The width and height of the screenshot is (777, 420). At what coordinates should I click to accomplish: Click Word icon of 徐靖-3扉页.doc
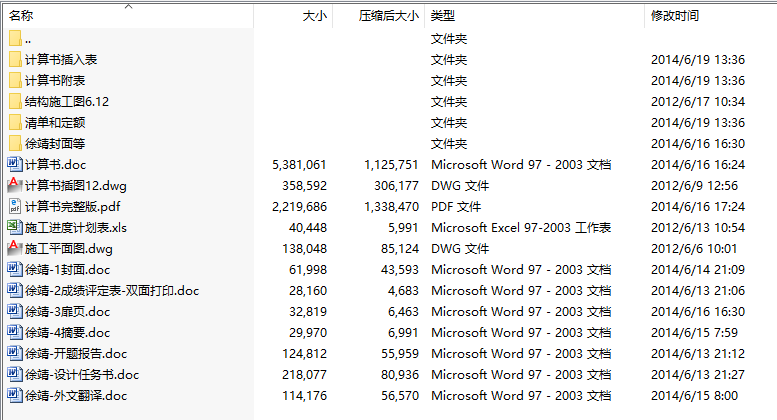coord(15,311)
